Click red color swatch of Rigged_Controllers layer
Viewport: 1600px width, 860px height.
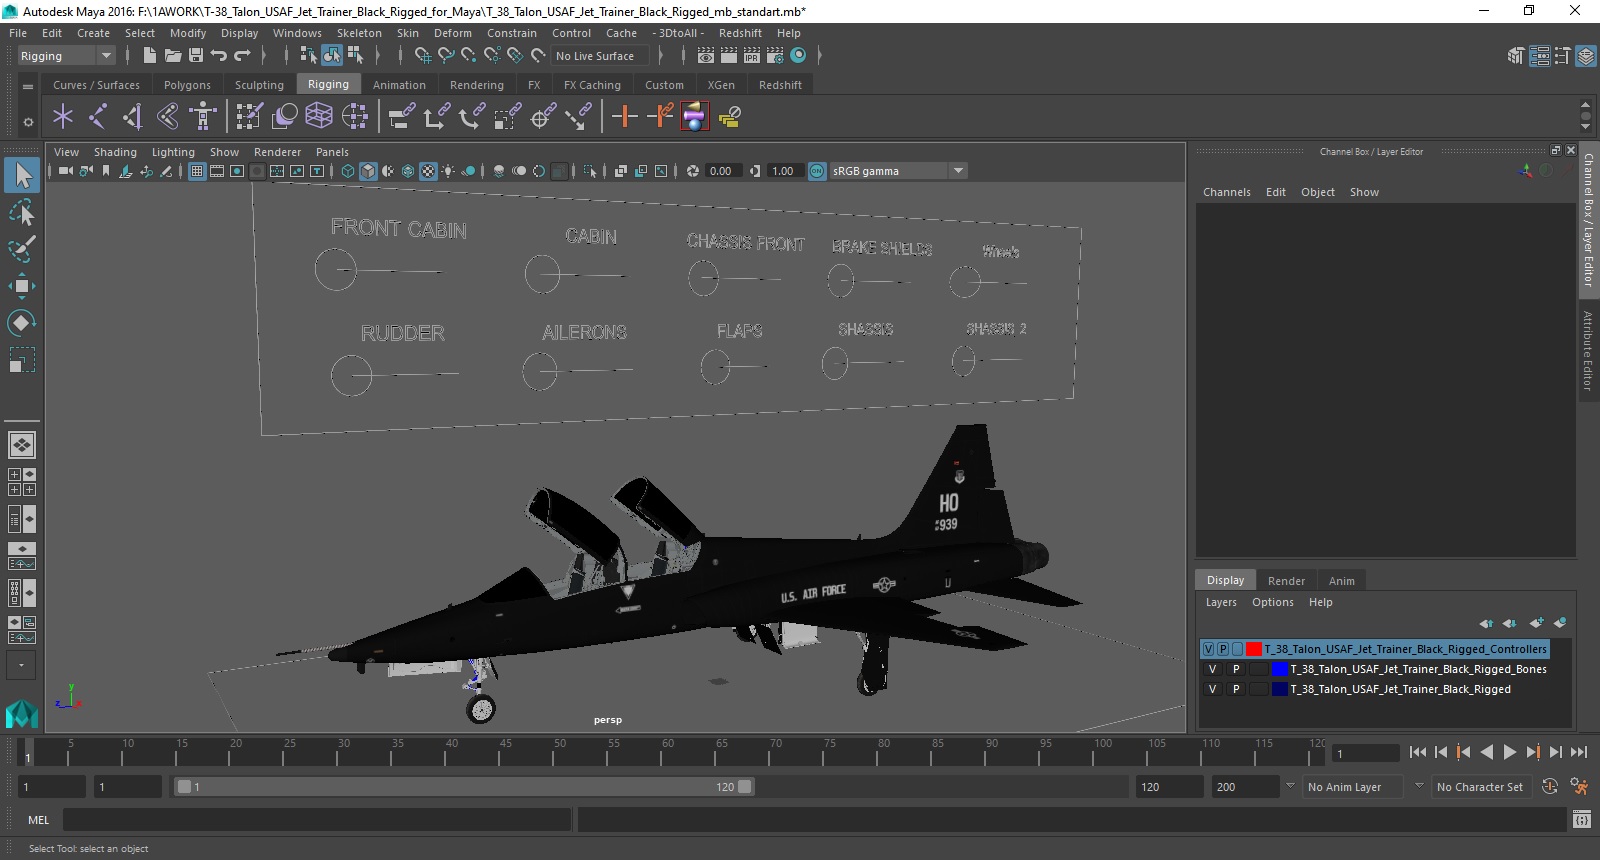(1254, 649)
